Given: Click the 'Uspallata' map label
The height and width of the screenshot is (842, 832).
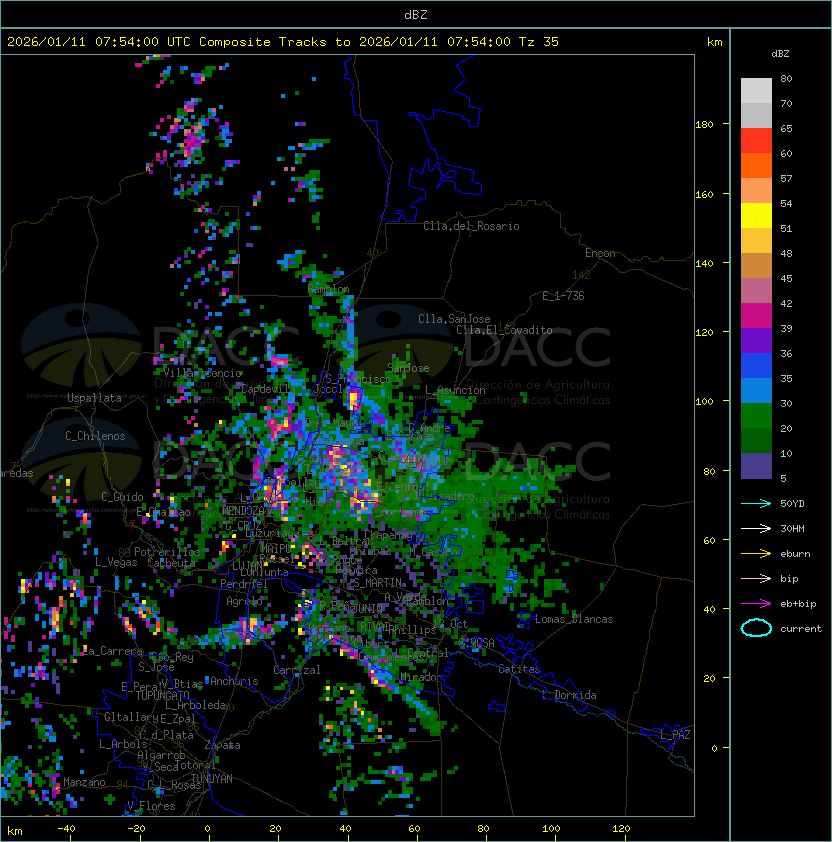Looking at the screenshot, I should 94,398.
